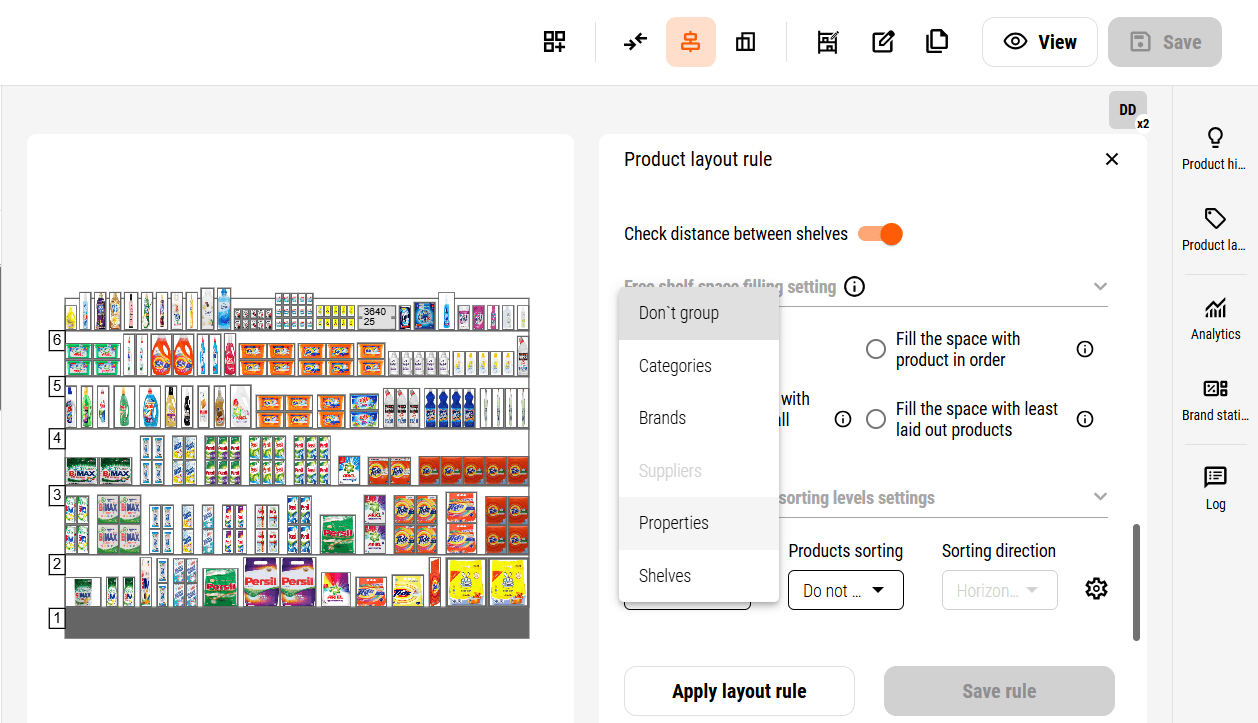Select Fill the space with product in order
The width and height of the screenshot is (1258, 723).
[x=876, y=349]
